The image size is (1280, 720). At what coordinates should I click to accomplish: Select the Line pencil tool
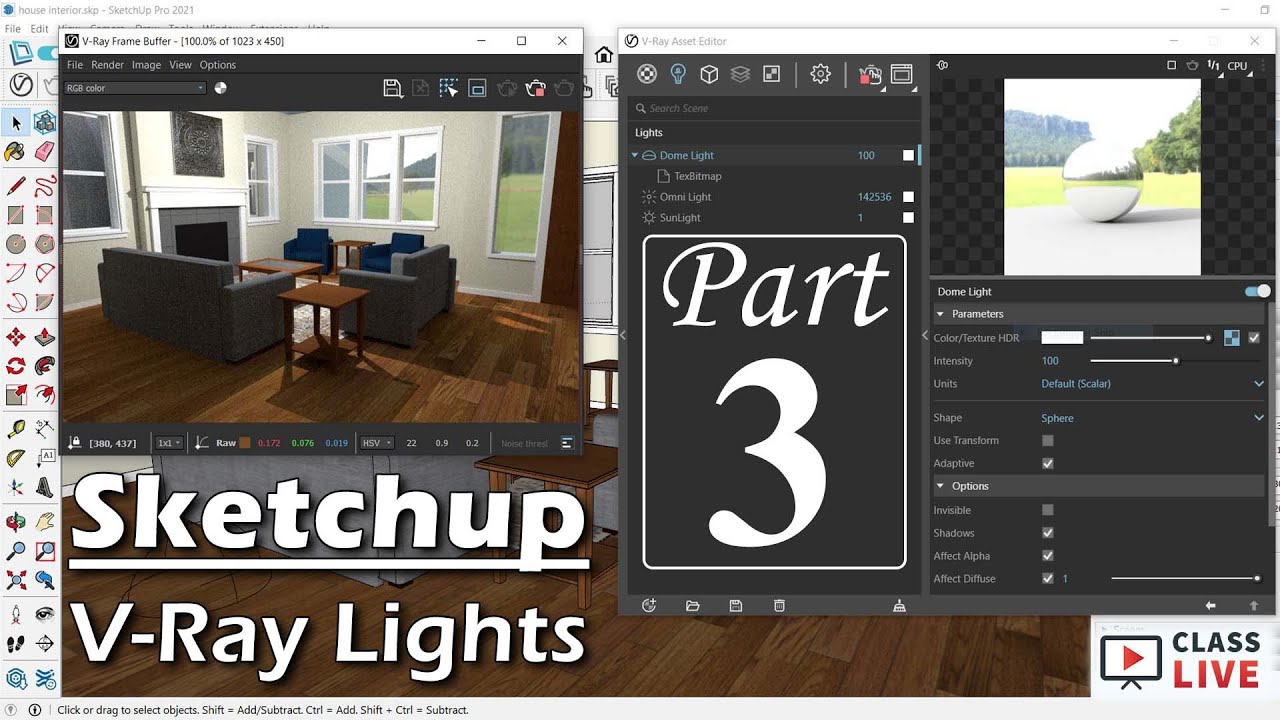click(16, 186)
